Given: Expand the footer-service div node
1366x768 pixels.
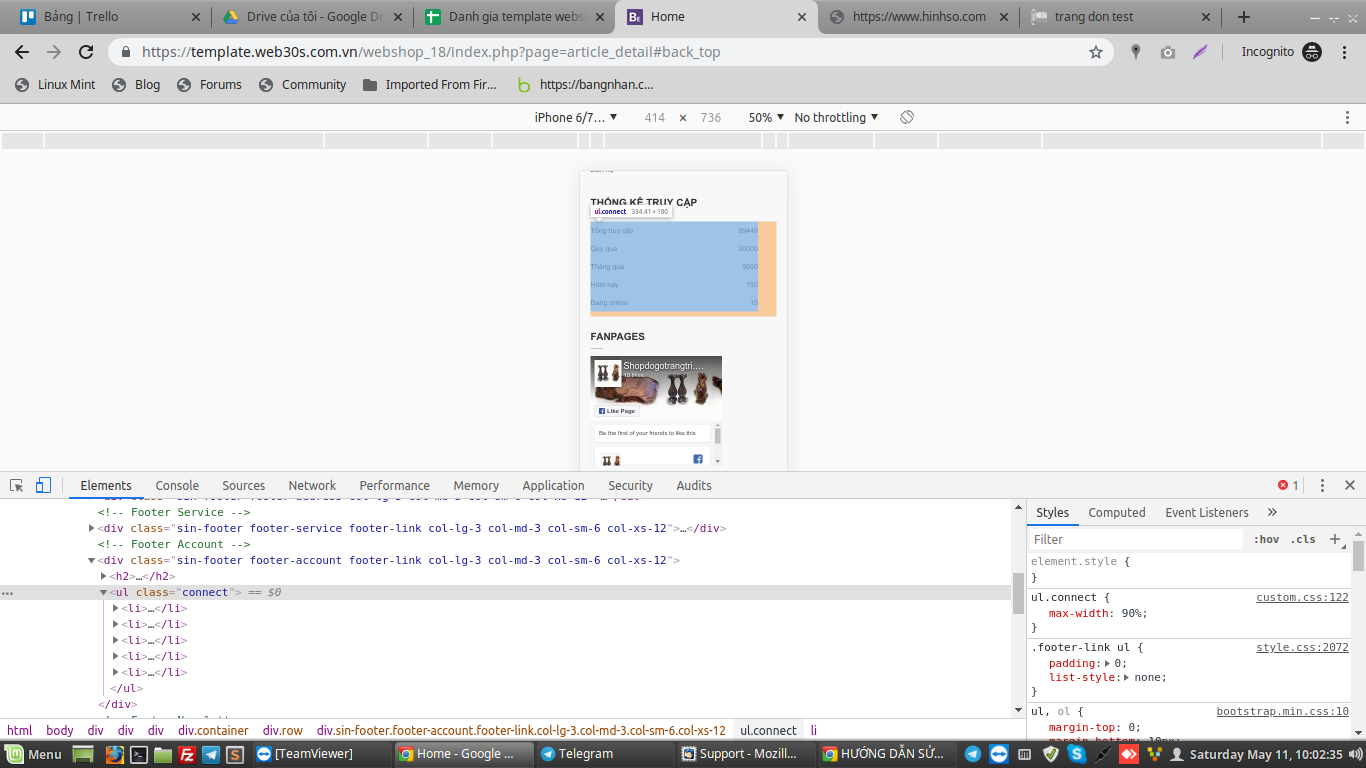Looking at the screenshot, I should tap(91, 528).
